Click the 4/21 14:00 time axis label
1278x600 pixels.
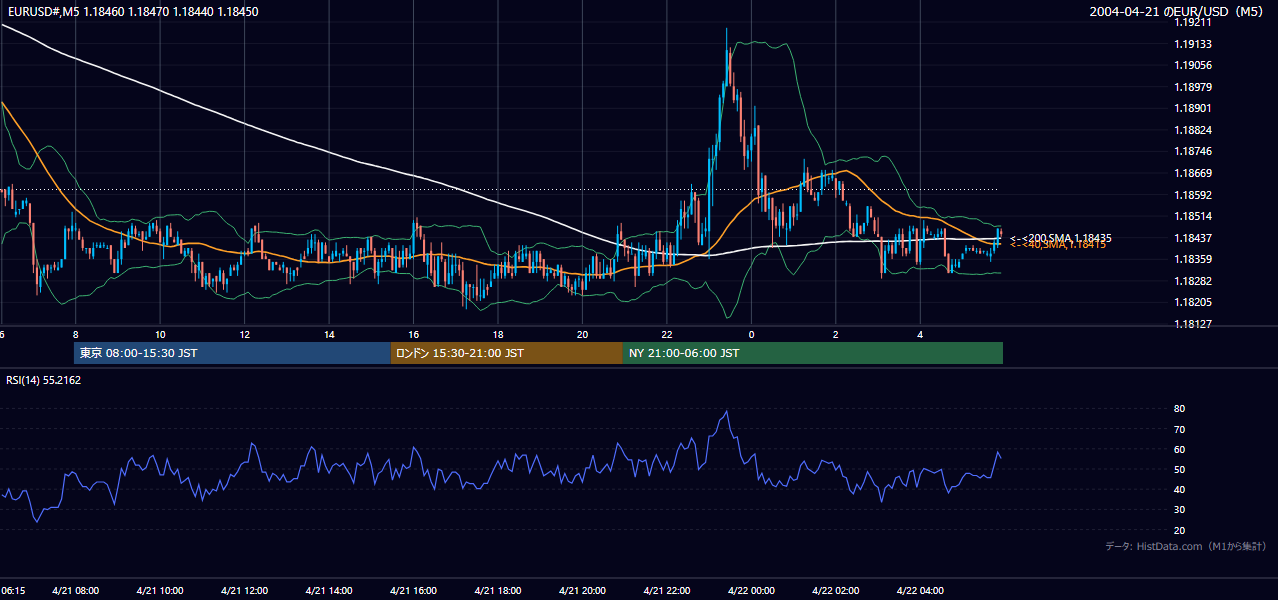(329, 590)
